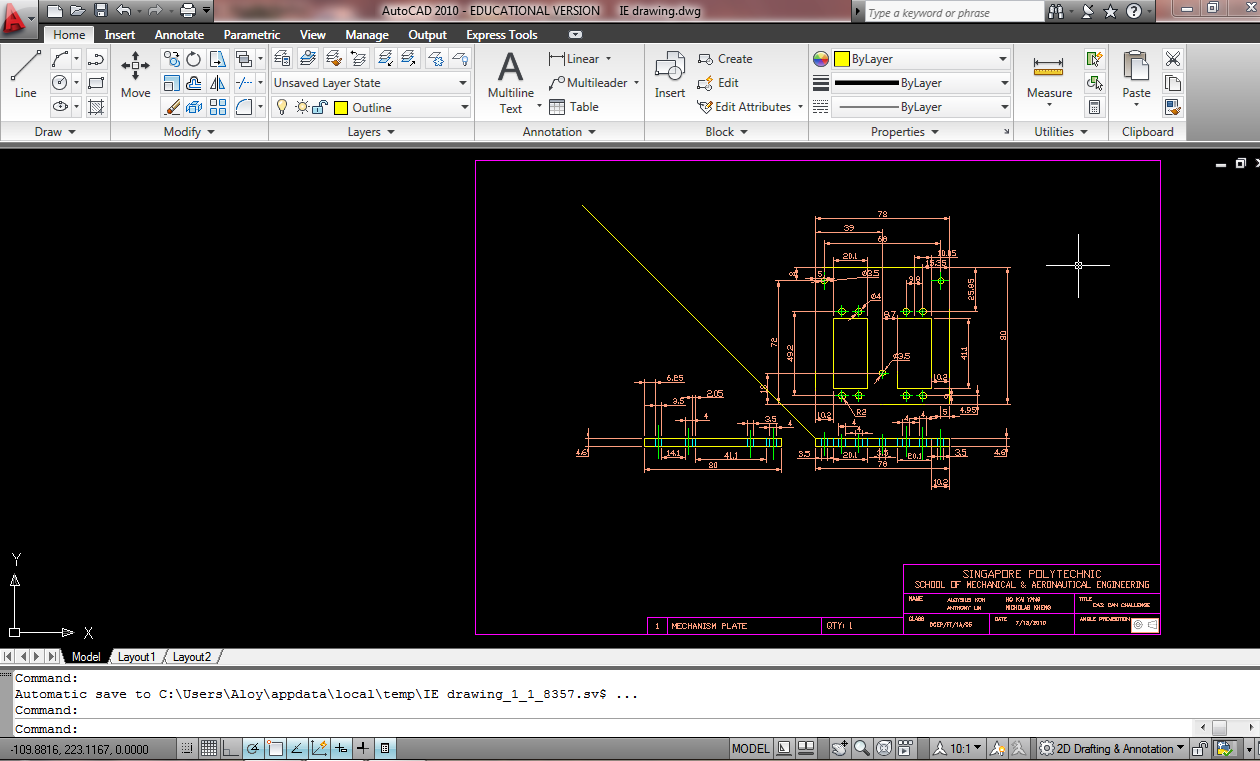Screen dimensions: 1260x761
Task: Switch to the Layout1 tab
Action: point(137,656)
